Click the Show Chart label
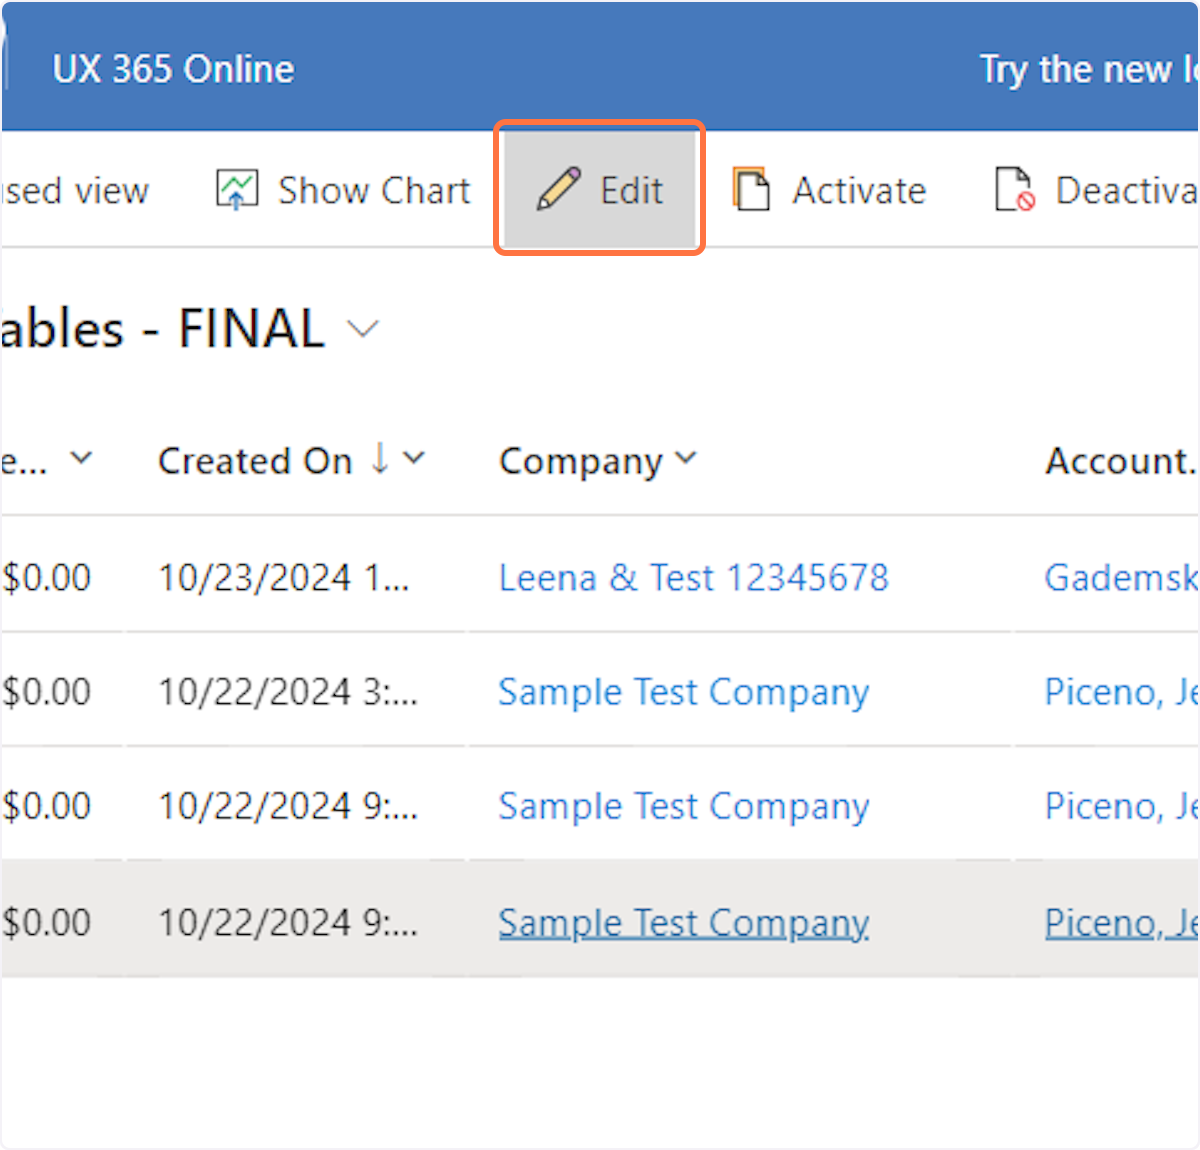The height and width of the screenshot is (1150, 1200). 374,190
